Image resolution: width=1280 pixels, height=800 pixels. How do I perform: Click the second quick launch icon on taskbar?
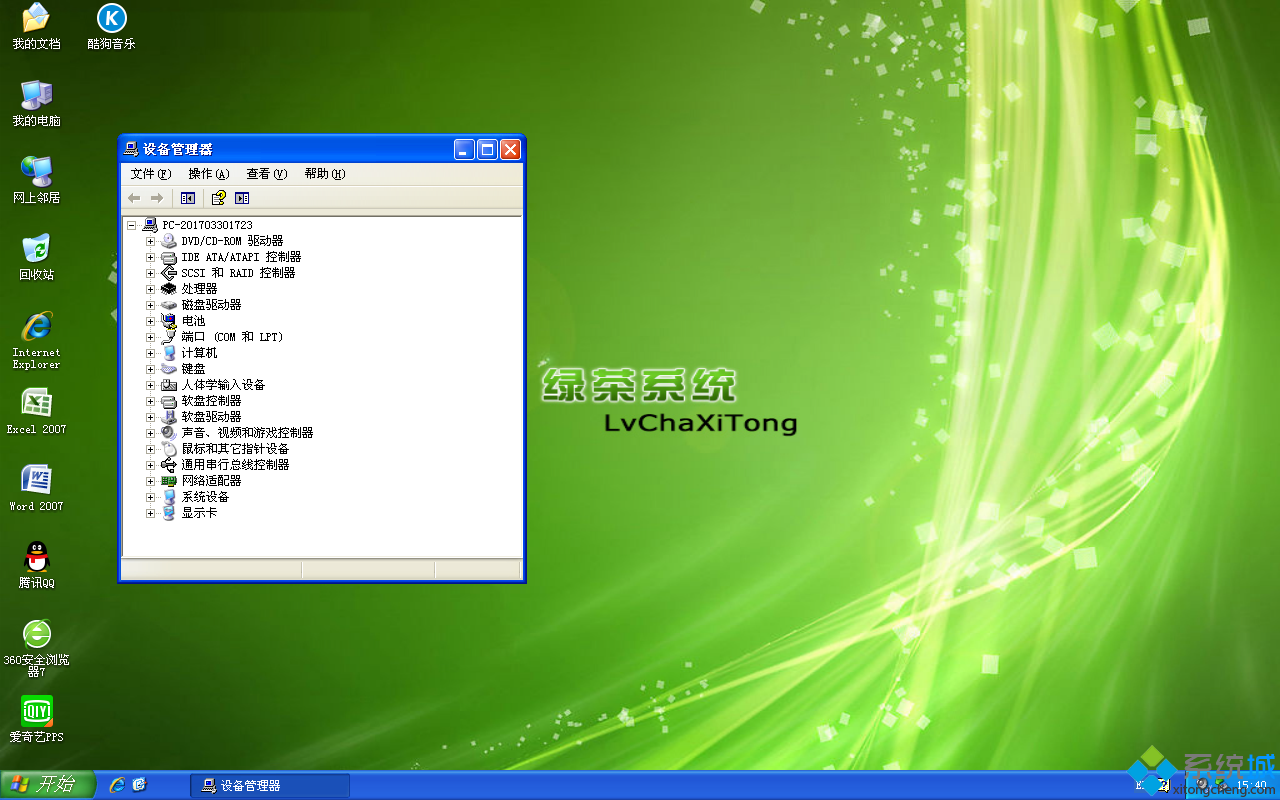click(140, 785)
